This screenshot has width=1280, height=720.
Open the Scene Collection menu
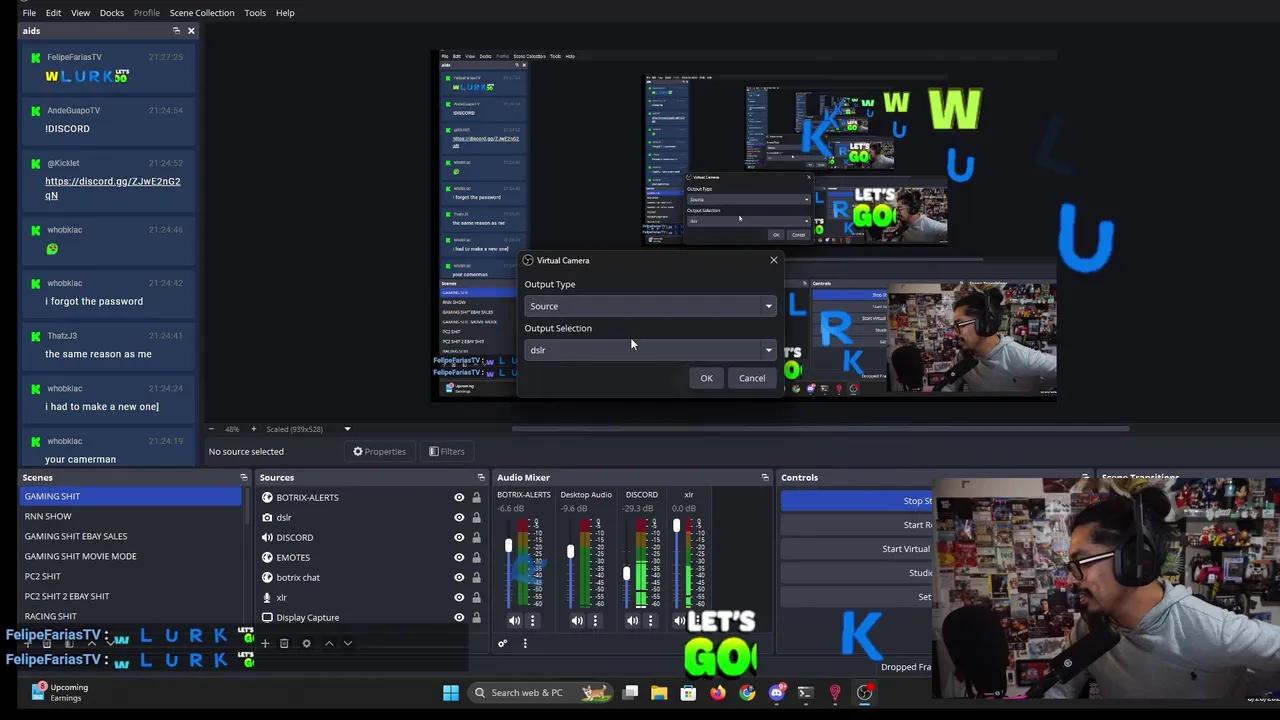coord(202,13)
